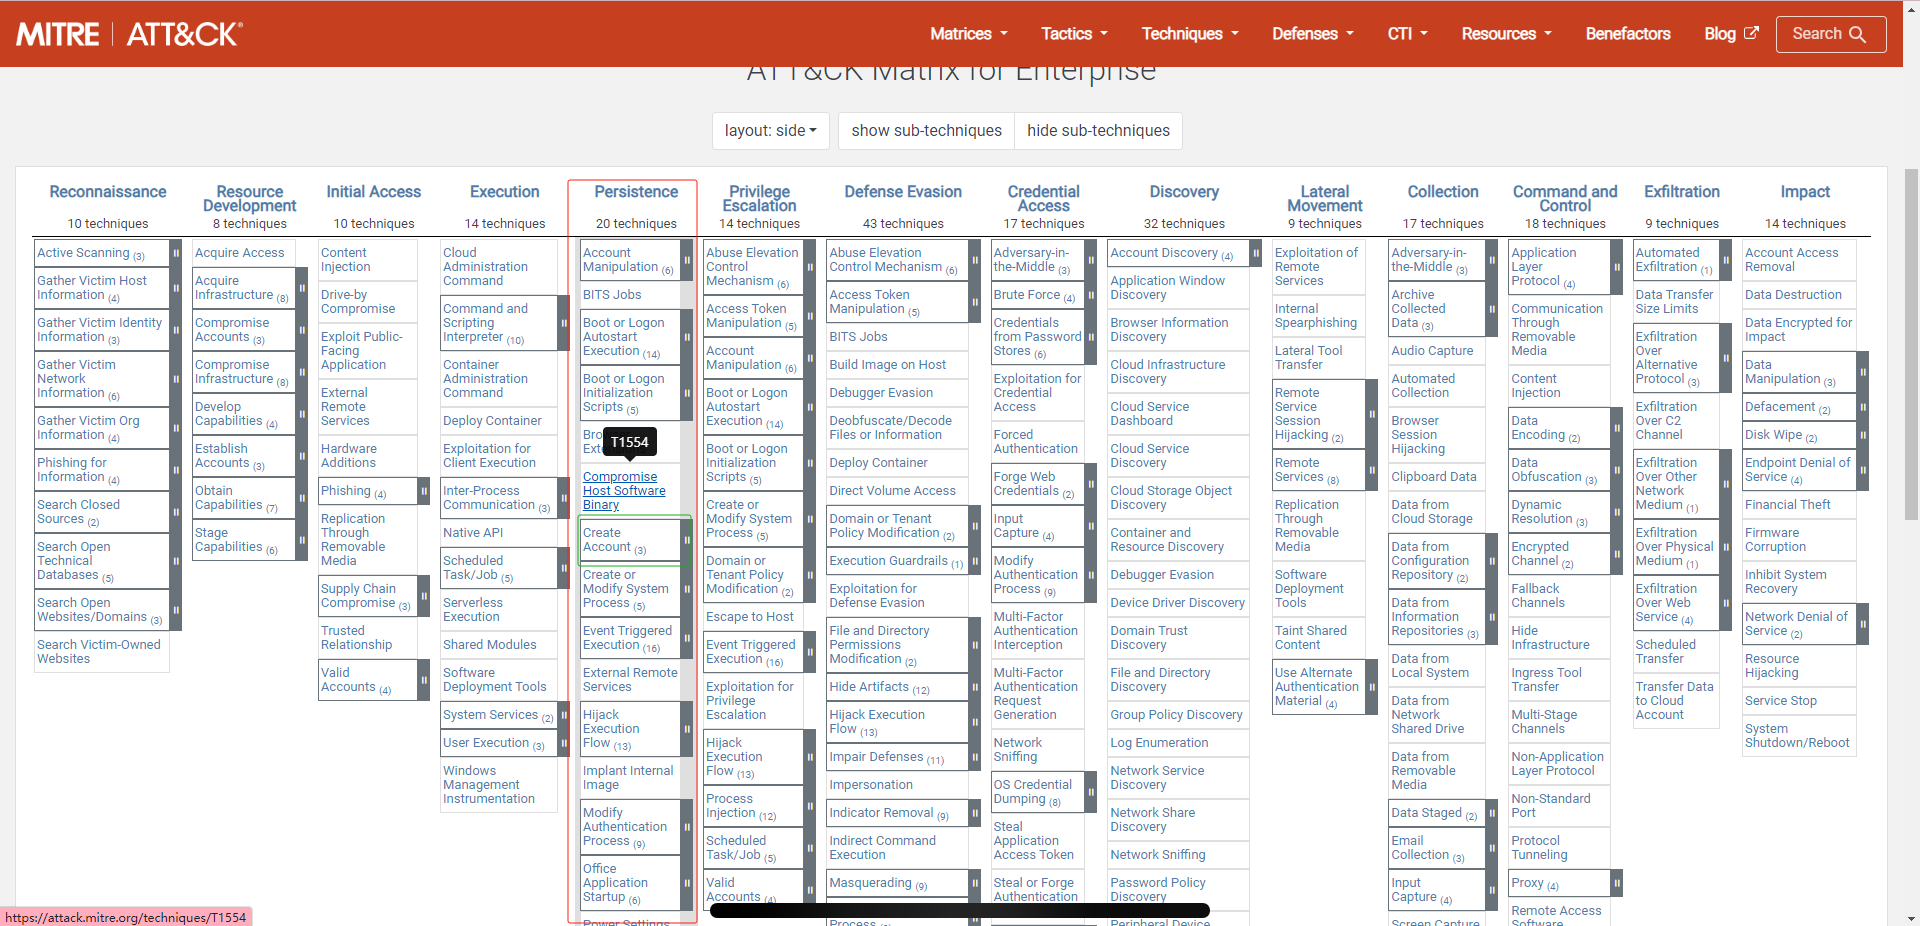The width and height of the screenshot is (1920, 926).
Task: Open the Escape to Host technique
Action: [750, 617]
